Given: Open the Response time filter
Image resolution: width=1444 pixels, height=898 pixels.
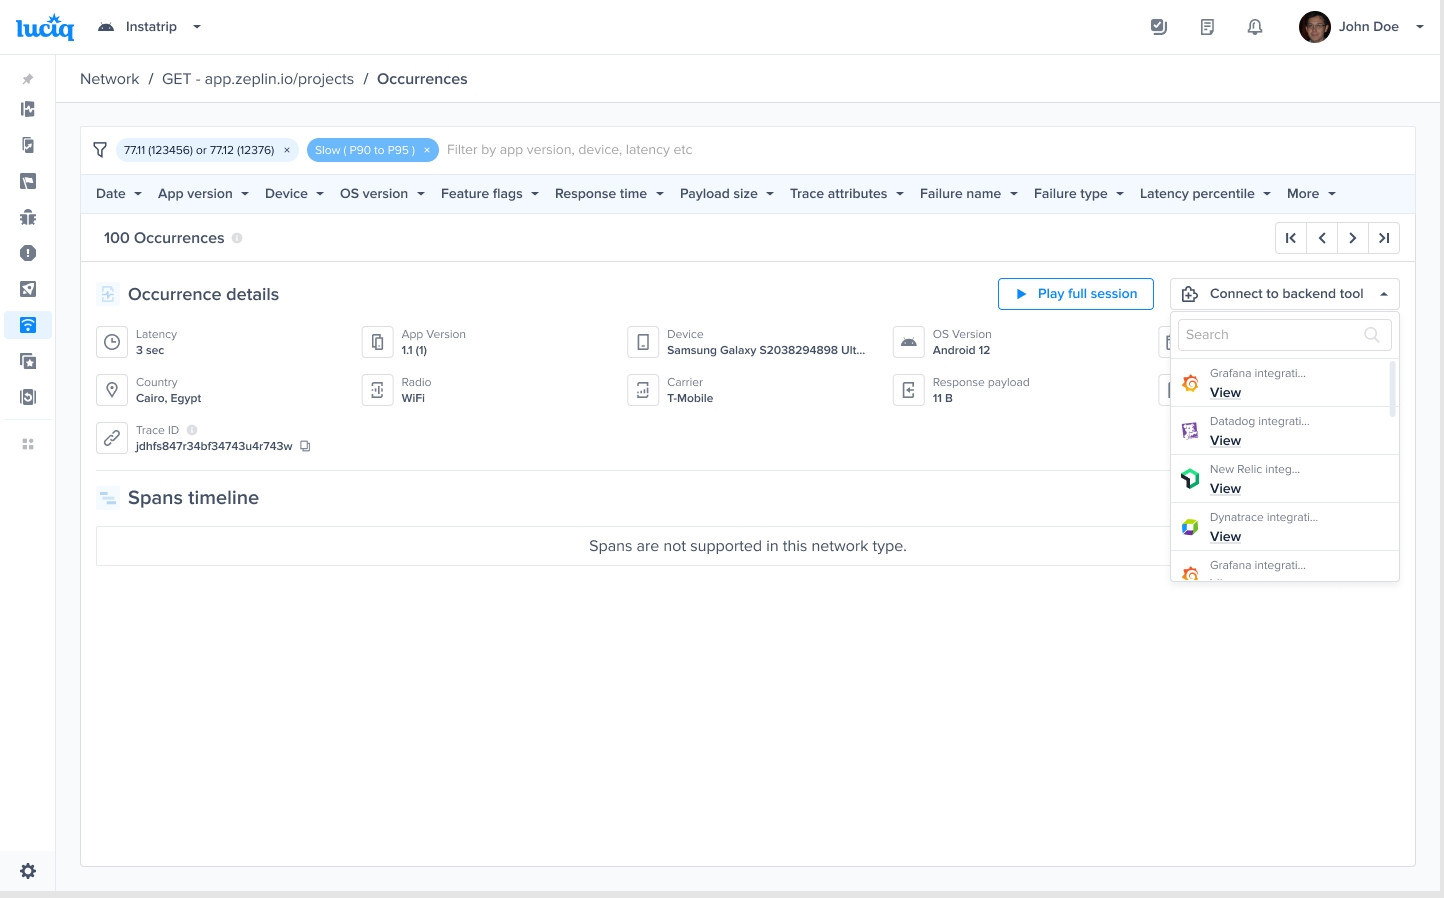Looking at the screenshot, I should coord(609,194).
